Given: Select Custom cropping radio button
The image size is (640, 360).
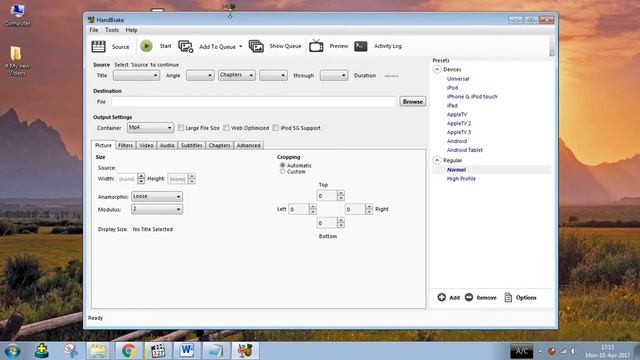Looking at the screenshot, I should tap(282, 172).
